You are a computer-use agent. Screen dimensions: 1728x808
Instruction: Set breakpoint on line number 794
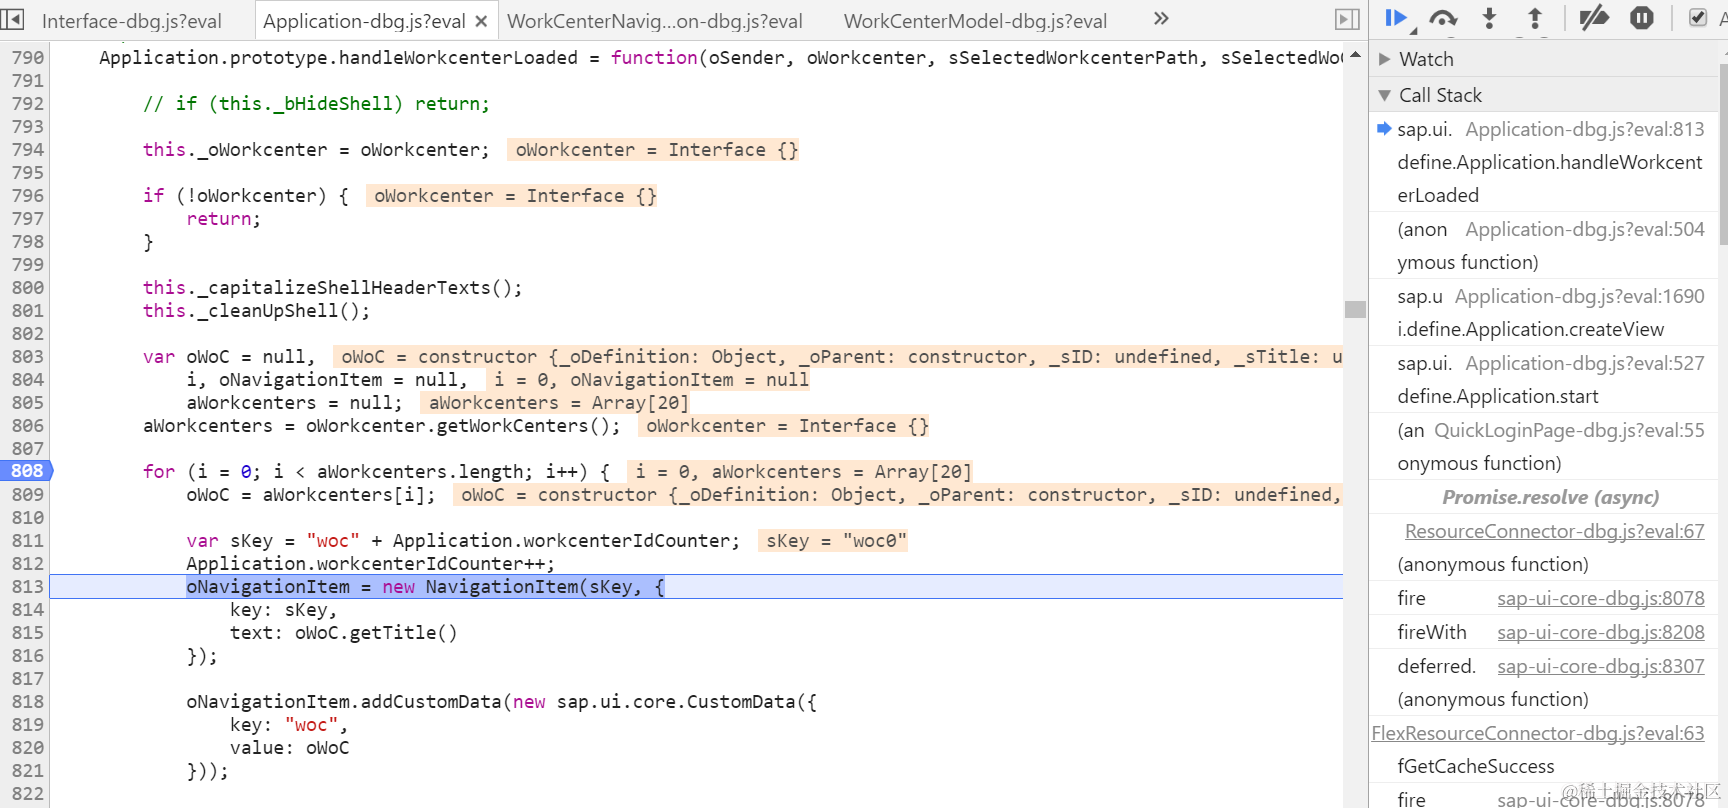click(x=27, y=150)
